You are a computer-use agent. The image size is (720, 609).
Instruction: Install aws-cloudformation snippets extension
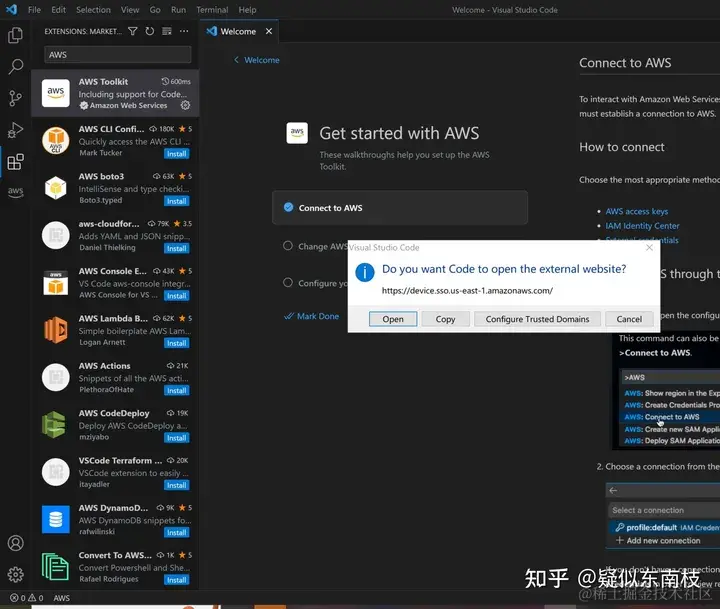point(177,248)
